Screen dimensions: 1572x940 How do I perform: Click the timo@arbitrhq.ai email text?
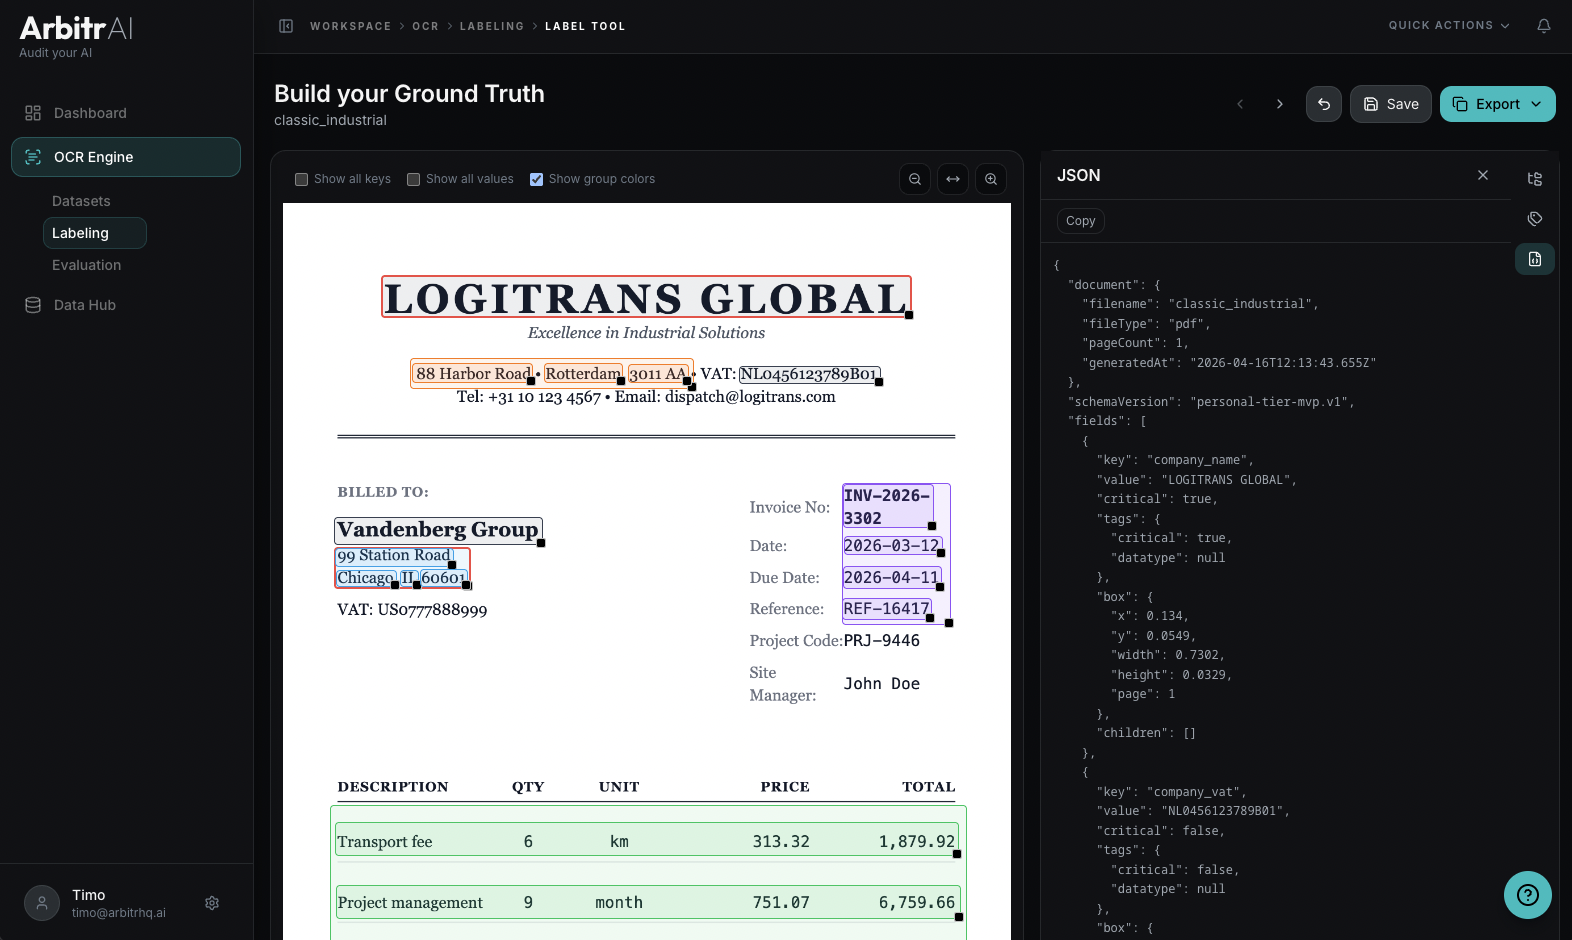point(119,913)
